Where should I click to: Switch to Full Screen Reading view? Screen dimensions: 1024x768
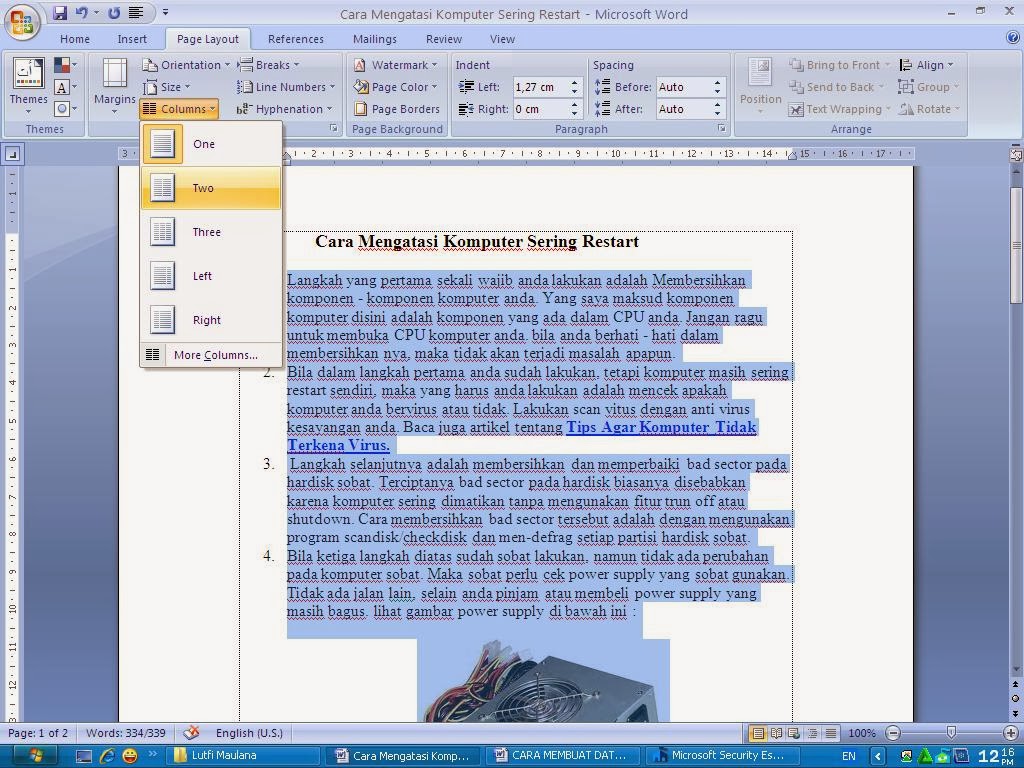tap(776, 733)
